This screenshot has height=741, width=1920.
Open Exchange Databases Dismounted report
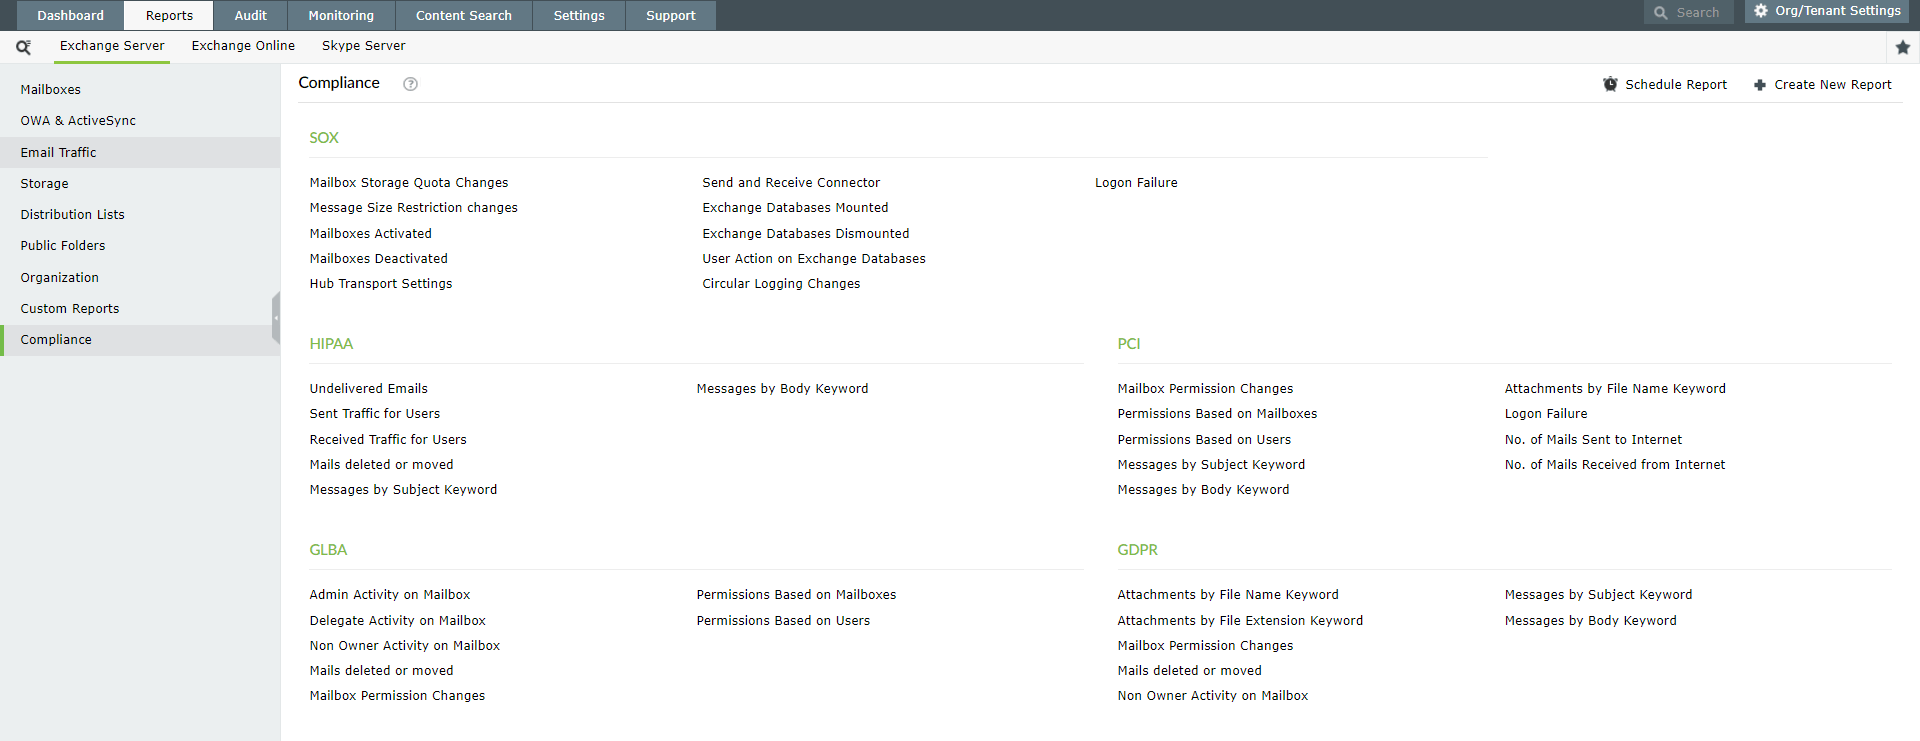click(x=806, y=234)
